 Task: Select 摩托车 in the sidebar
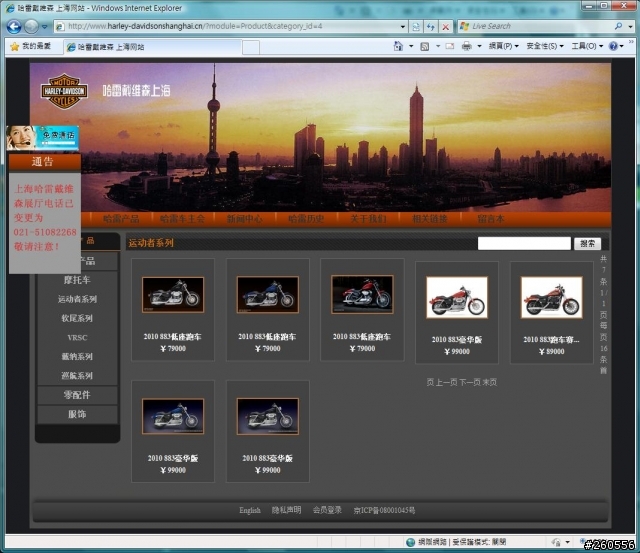coord(77,280)
